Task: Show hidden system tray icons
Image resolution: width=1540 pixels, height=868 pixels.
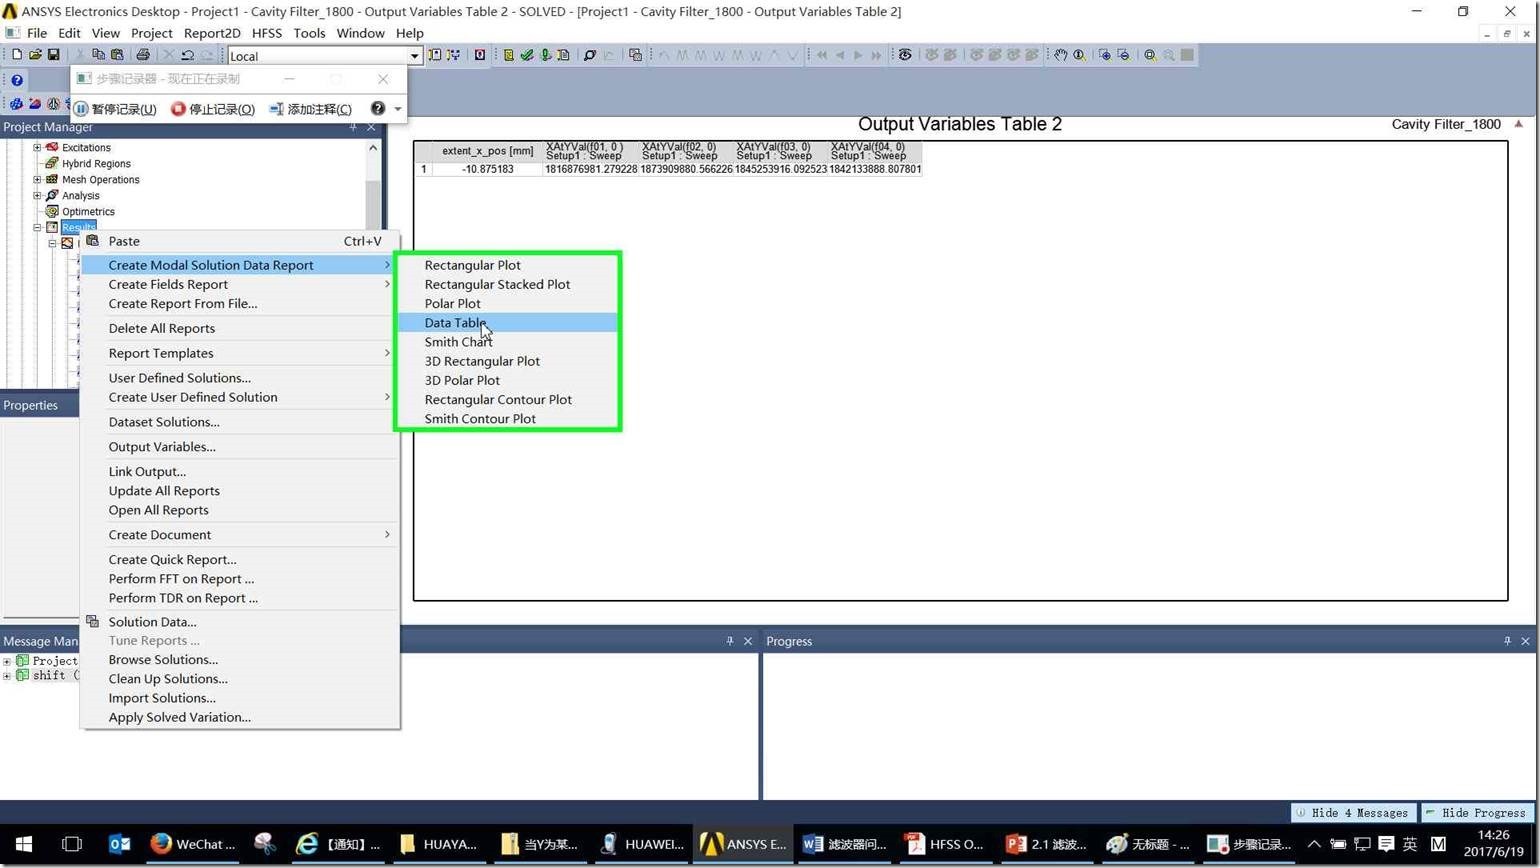Action: coord(1314,844)
